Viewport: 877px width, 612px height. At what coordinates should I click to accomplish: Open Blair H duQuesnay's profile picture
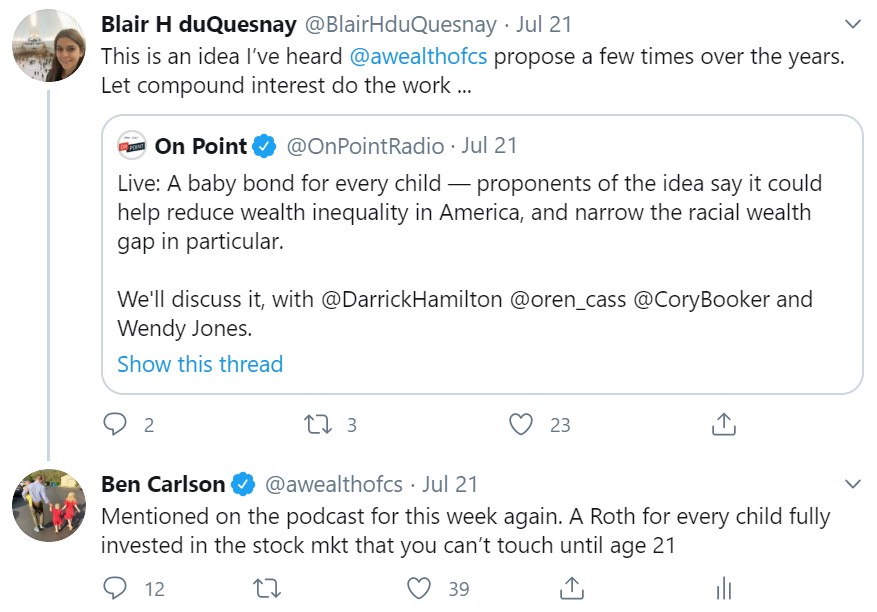[49, 45]
